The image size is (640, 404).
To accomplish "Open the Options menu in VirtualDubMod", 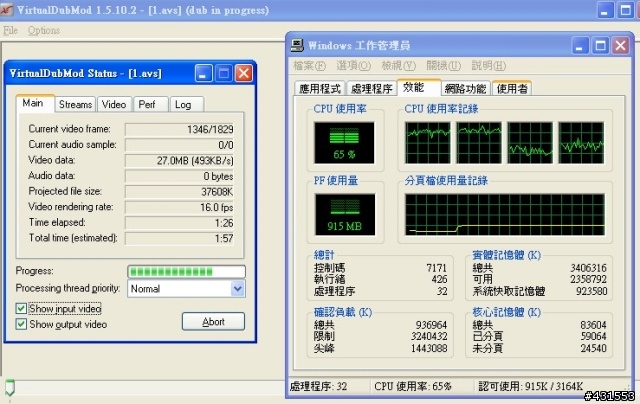I will 44,30.
